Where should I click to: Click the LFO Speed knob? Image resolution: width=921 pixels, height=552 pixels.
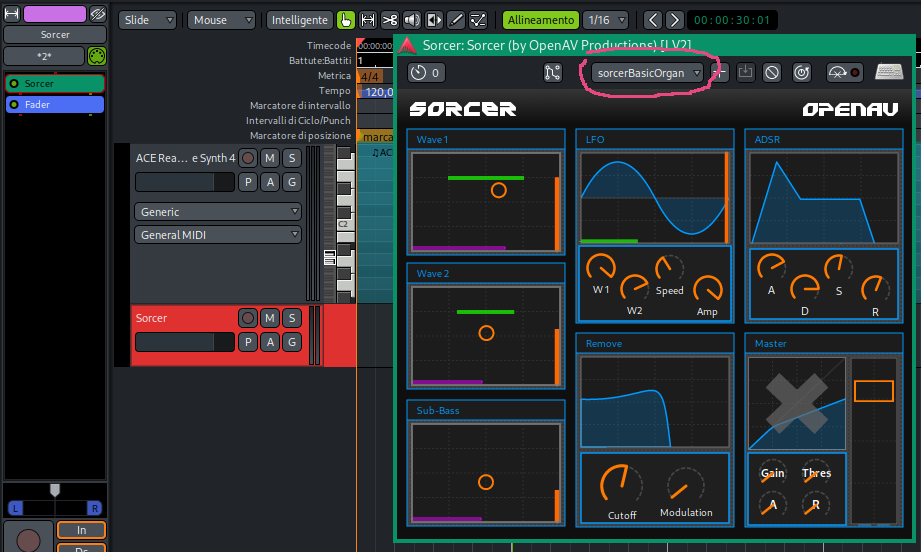pos(669,269)
